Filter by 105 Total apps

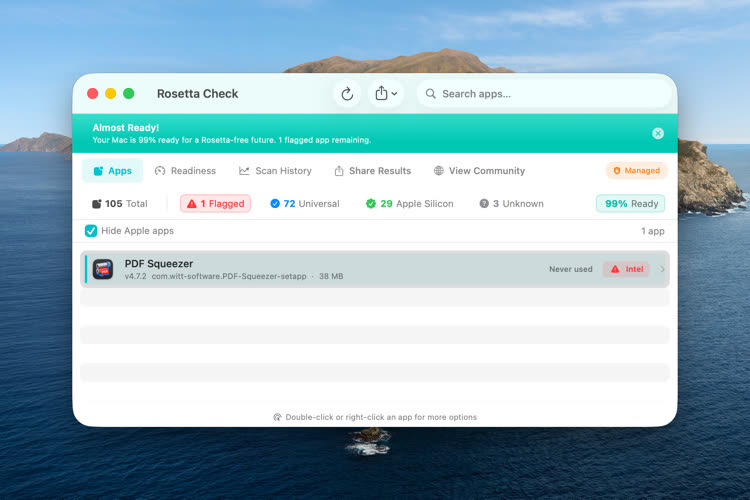(x=120, y=204)
